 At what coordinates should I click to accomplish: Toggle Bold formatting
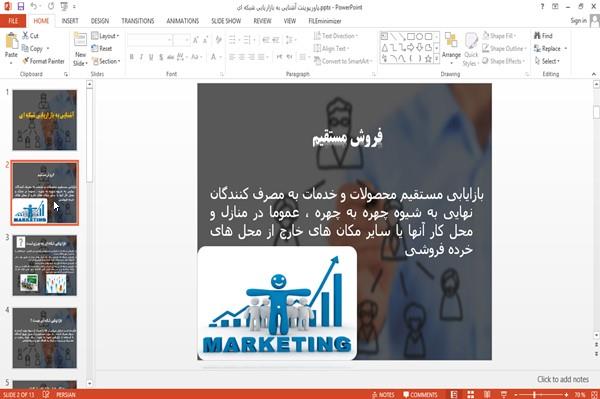(x=132, y=57)
